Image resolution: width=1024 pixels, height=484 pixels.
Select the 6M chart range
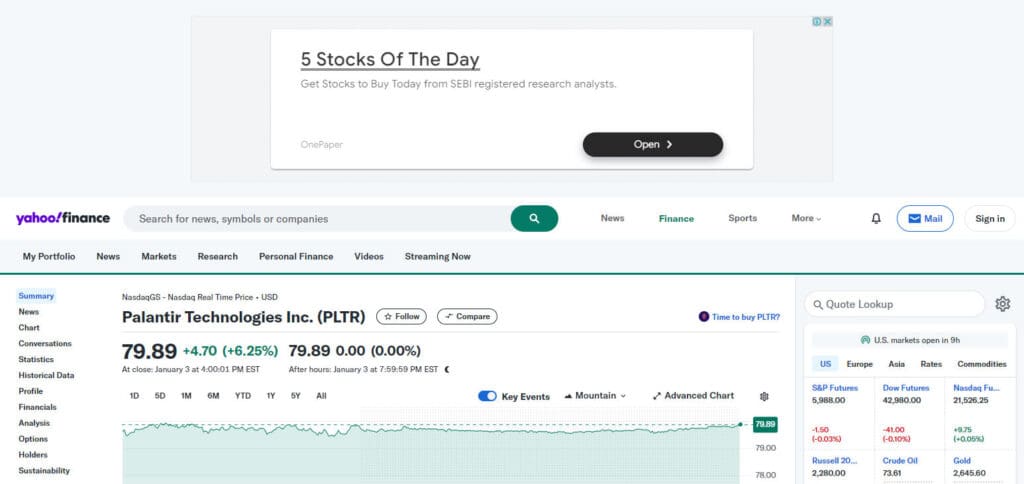[214, 396]
